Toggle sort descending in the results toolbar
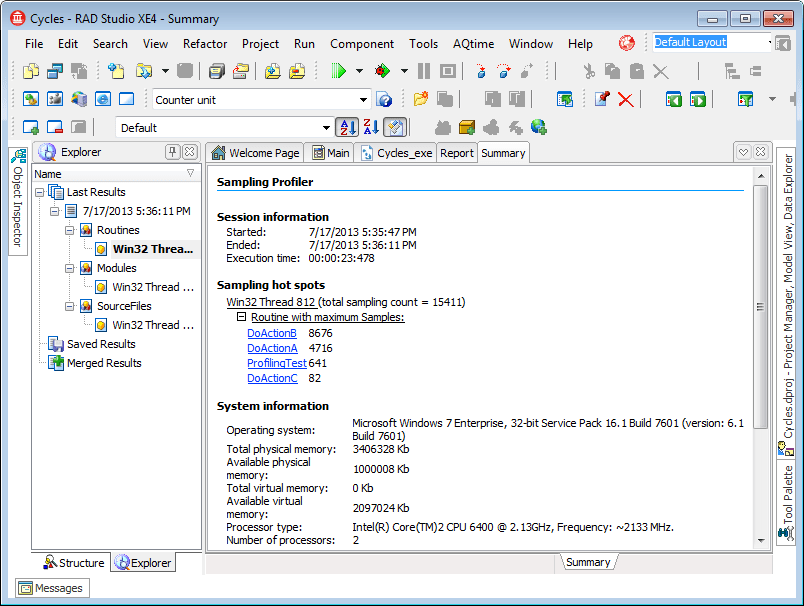 click(x=369, y=126)
